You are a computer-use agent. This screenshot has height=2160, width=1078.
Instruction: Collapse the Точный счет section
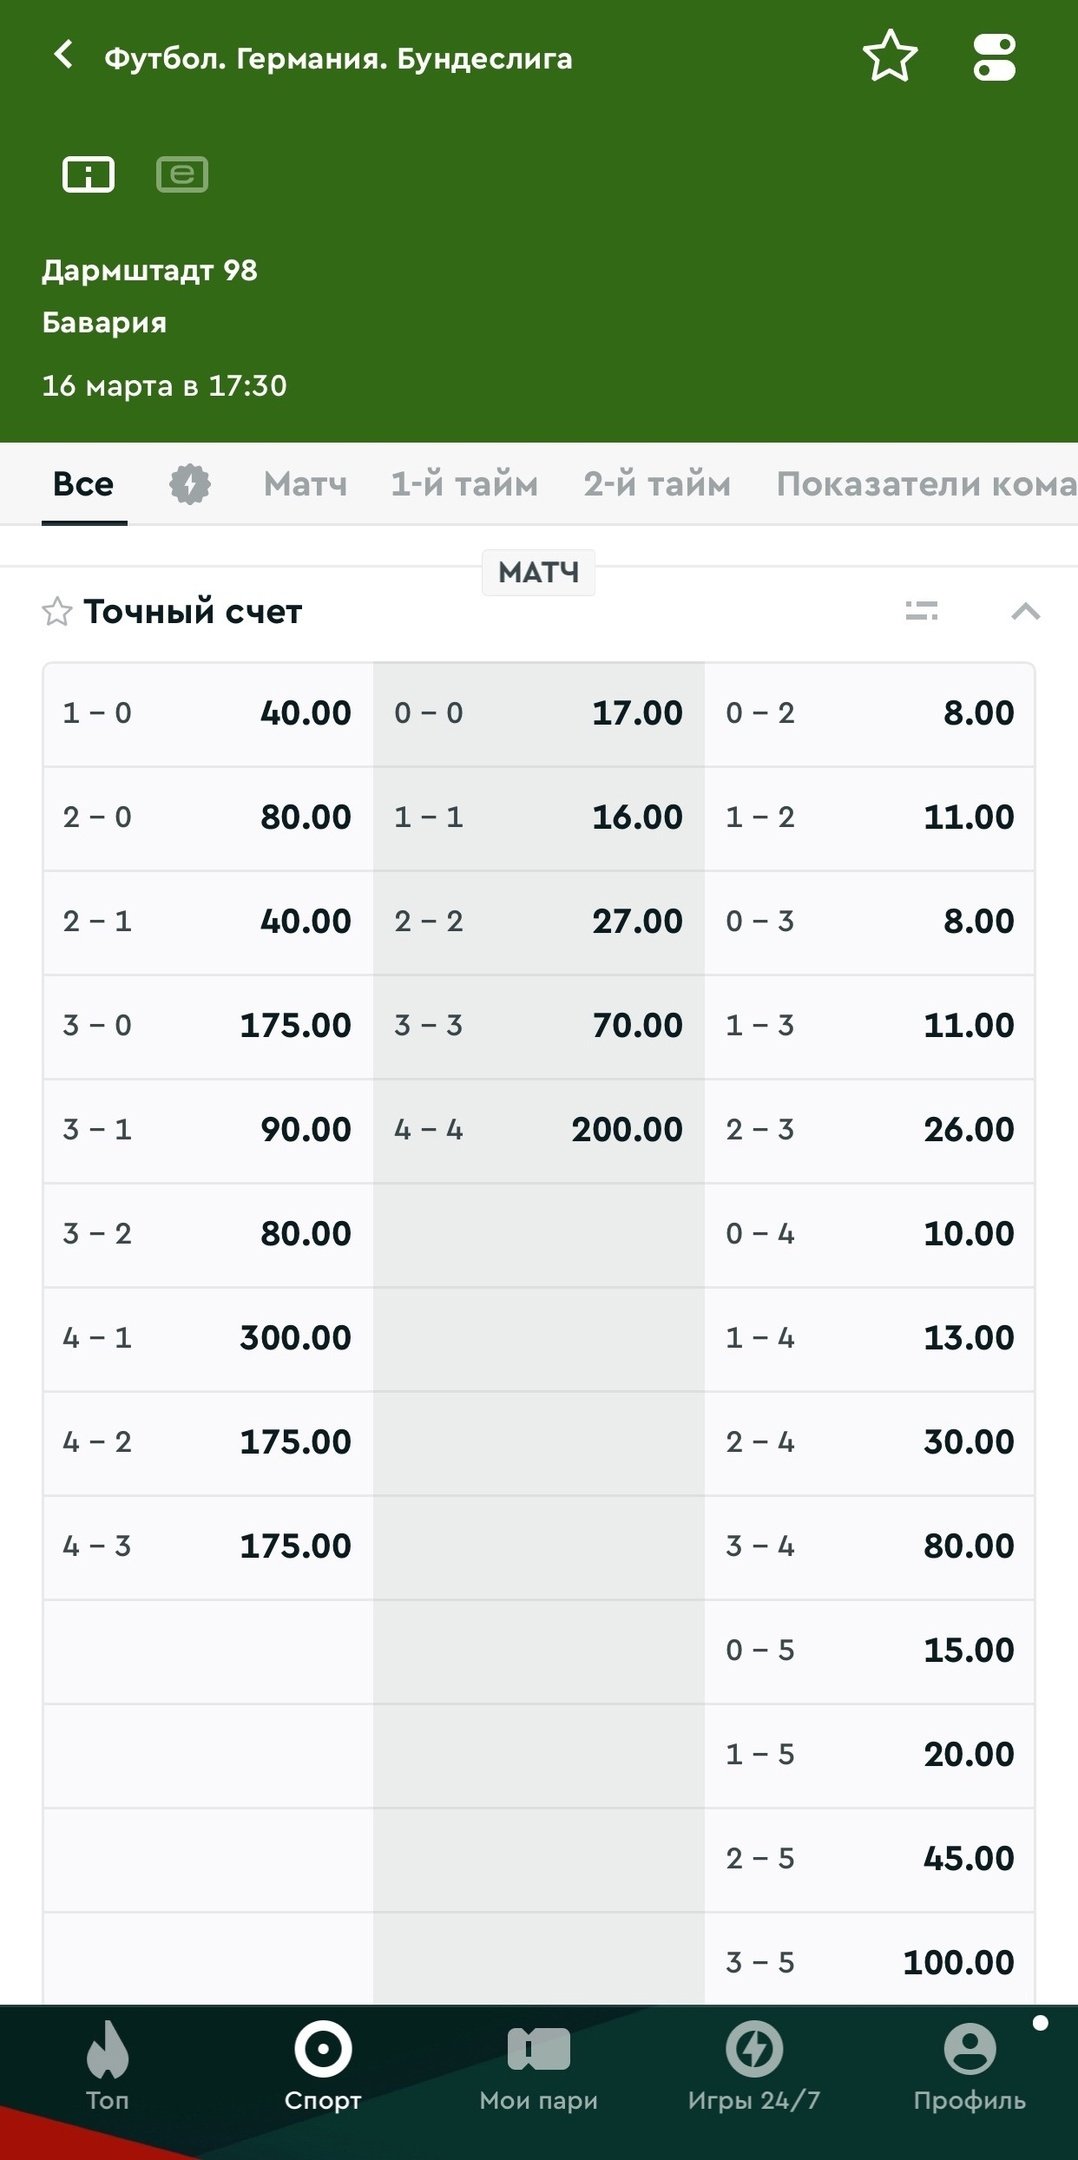[1025, 611]
